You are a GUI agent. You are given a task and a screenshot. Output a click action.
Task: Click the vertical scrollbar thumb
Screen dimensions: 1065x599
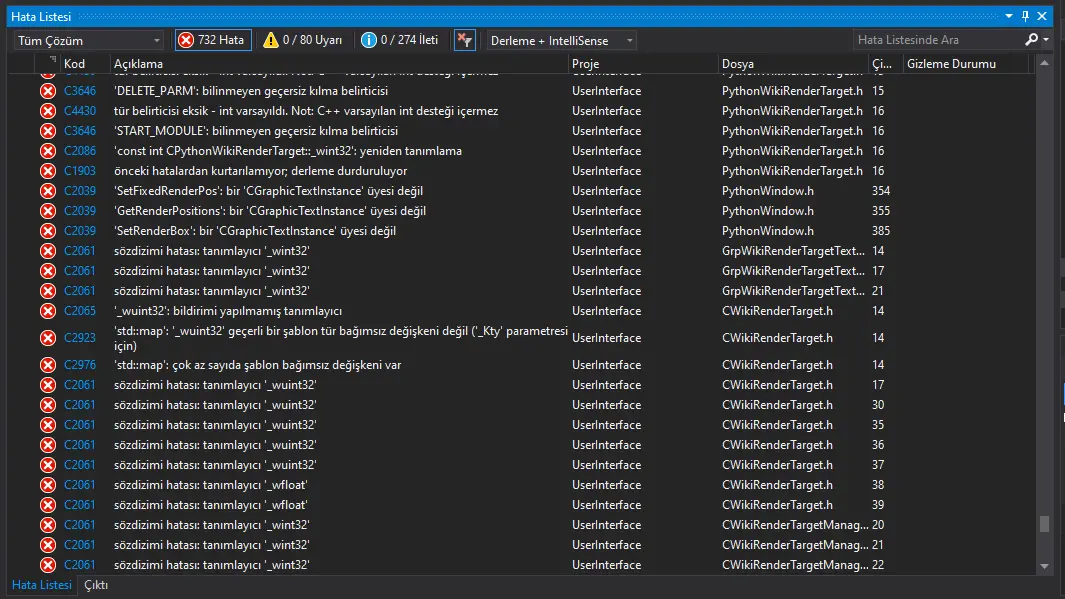[x=1045, y=524]
